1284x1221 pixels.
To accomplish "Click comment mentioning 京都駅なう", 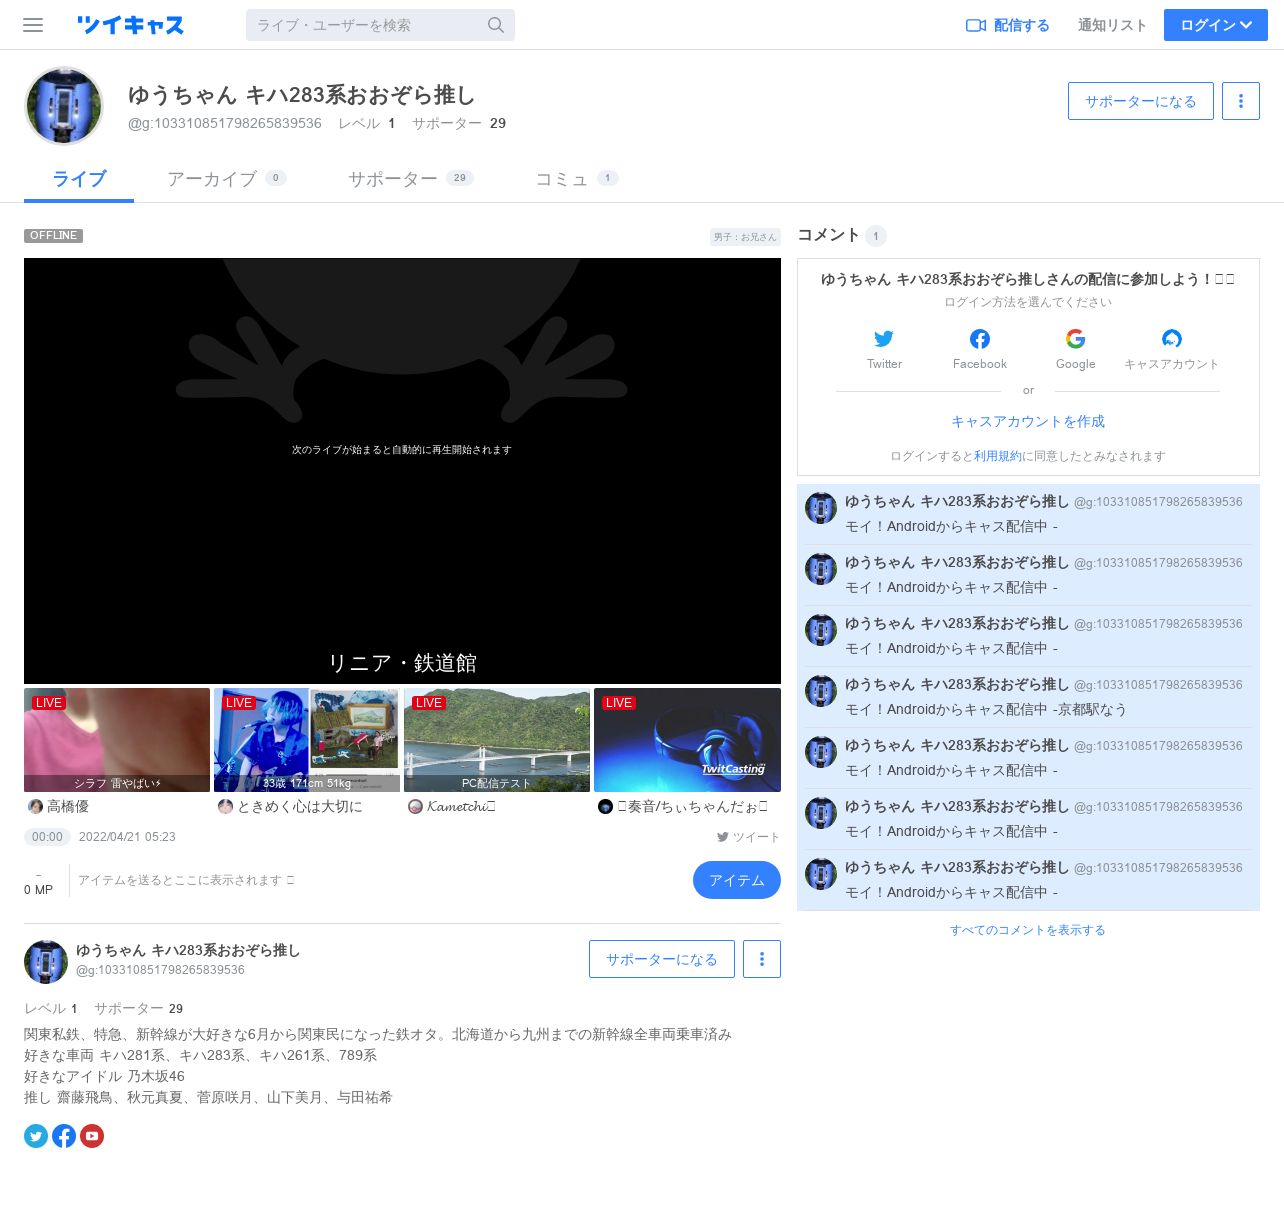I will (x=1028, y=697).
